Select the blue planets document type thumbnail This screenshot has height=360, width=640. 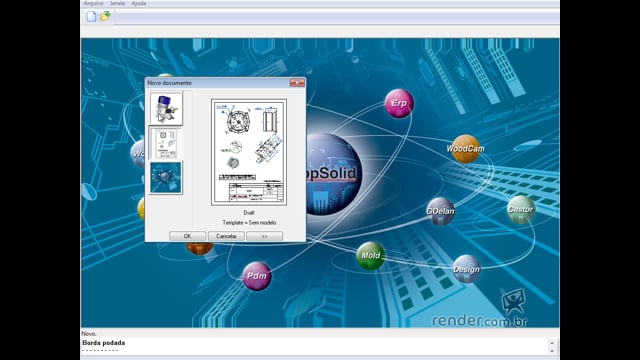166,178
